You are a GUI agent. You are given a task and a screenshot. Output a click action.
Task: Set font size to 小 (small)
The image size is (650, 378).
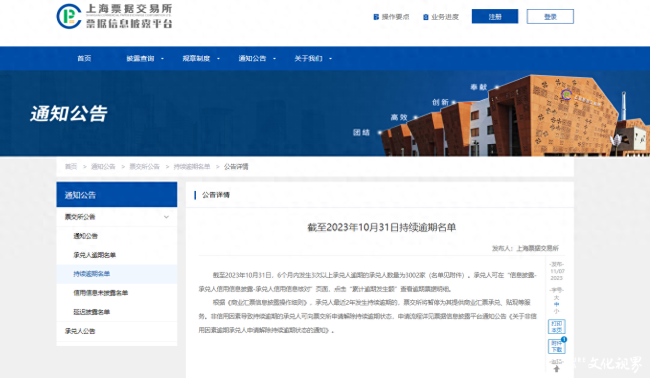(556, 311)
